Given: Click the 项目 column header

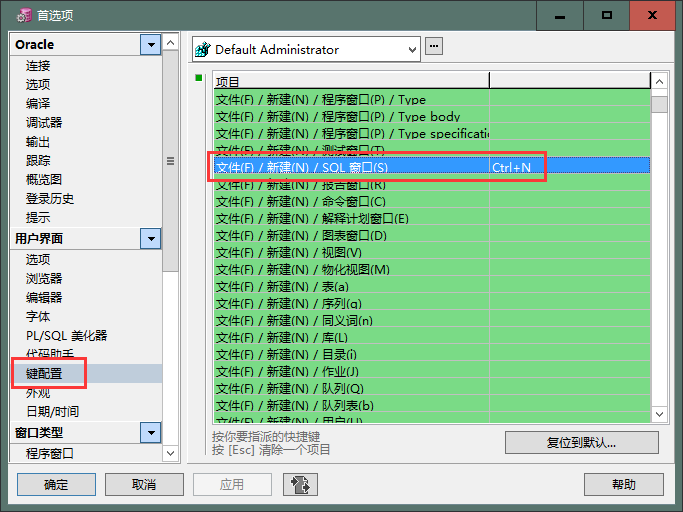Looking at the screenshot, I should point(351,81).
